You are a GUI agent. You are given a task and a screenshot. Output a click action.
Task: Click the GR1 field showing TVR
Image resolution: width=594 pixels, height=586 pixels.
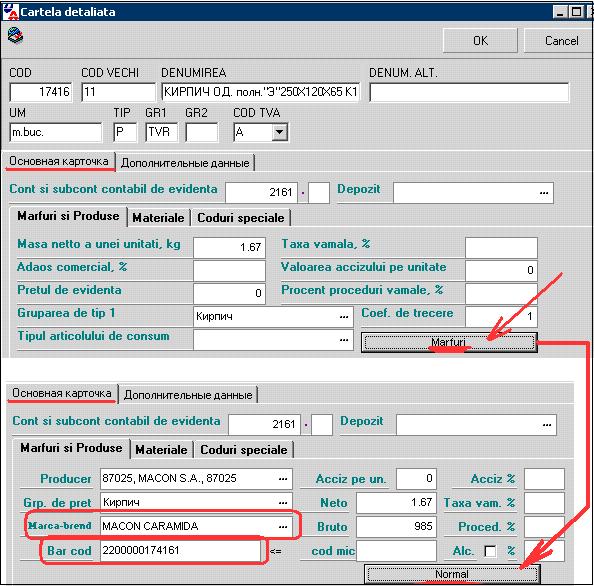tap(161, 132)
